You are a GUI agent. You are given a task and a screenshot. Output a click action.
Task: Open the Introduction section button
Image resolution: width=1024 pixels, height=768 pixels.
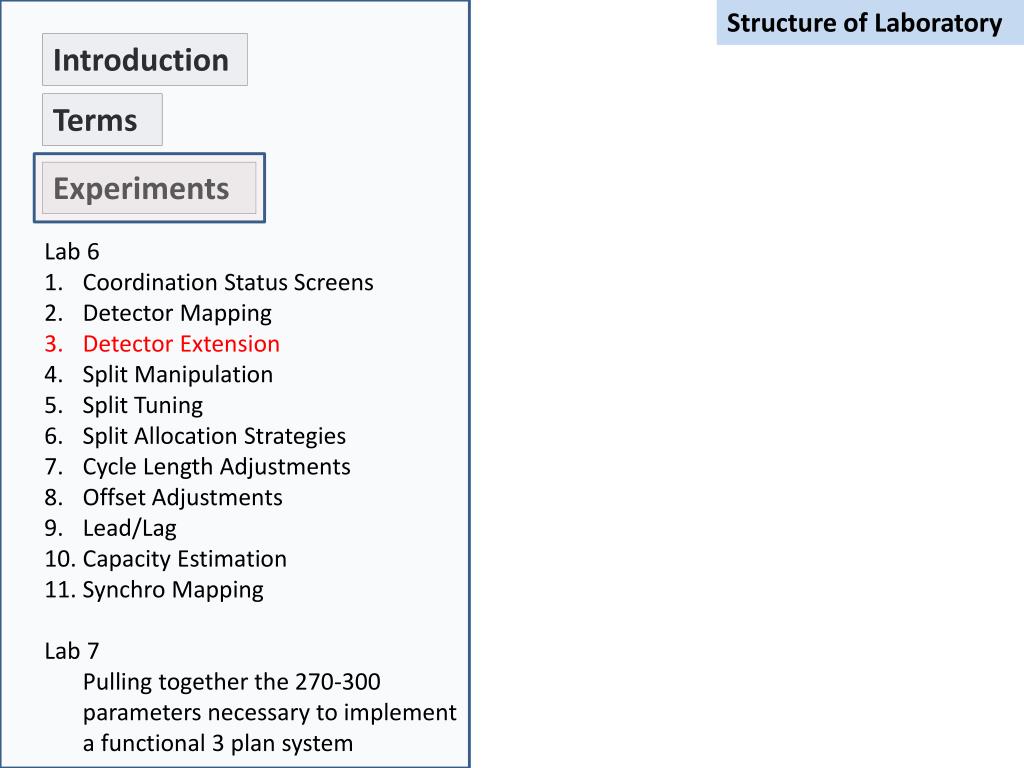coord(145,59)
